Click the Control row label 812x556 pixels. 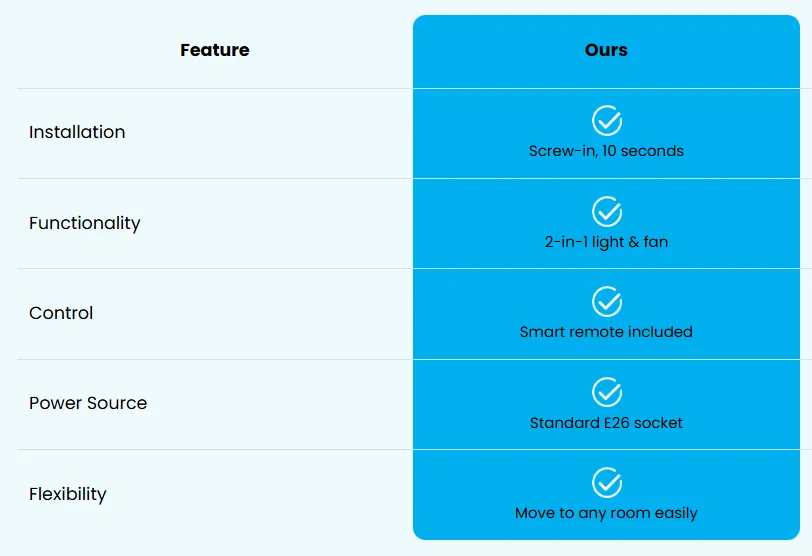click(x=61, y=313)
